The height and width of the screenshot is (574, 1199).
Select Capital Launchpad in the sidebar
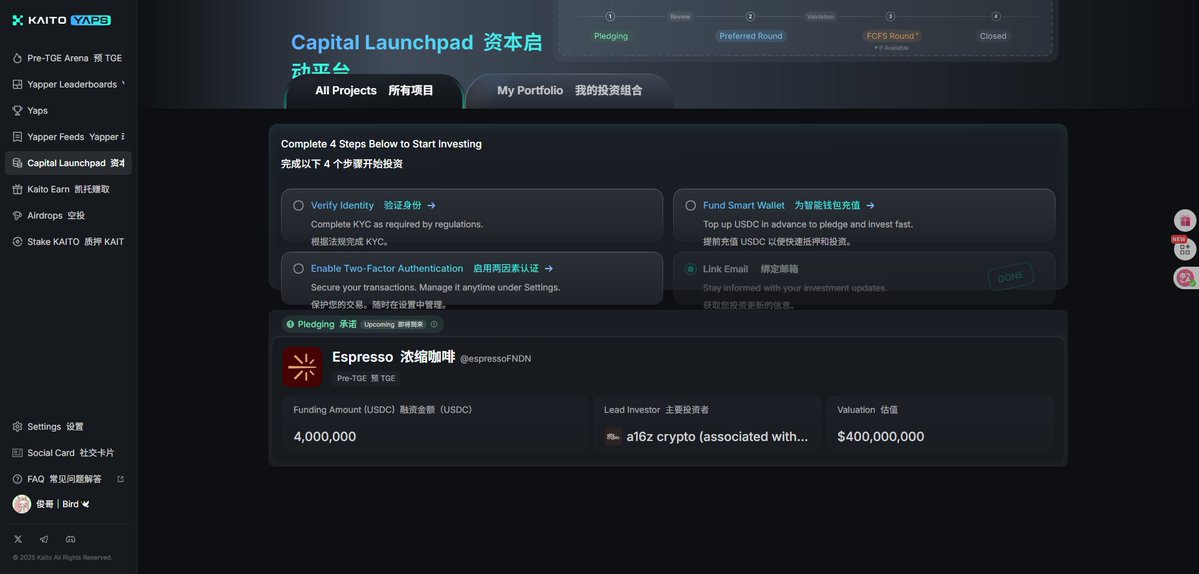point(68,163)
